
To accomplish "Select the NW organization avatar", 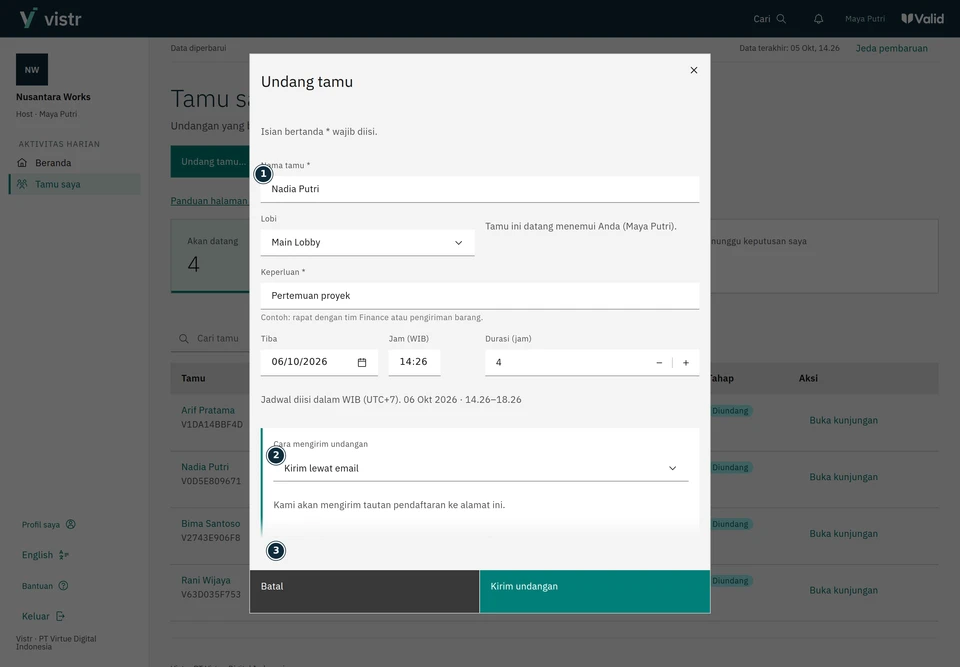I will tap(32, 70).
